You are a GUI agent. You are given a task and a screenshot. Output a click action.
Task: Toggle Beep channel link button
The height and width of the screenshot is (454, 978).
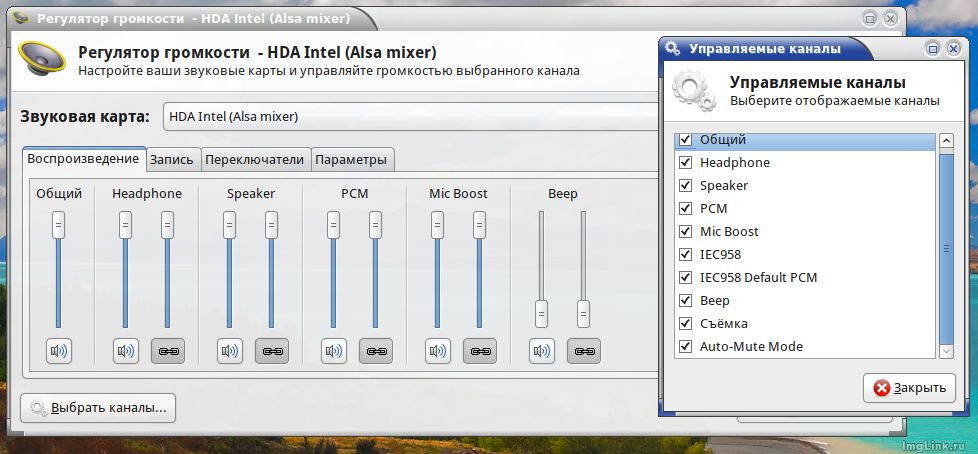[584, 351]
